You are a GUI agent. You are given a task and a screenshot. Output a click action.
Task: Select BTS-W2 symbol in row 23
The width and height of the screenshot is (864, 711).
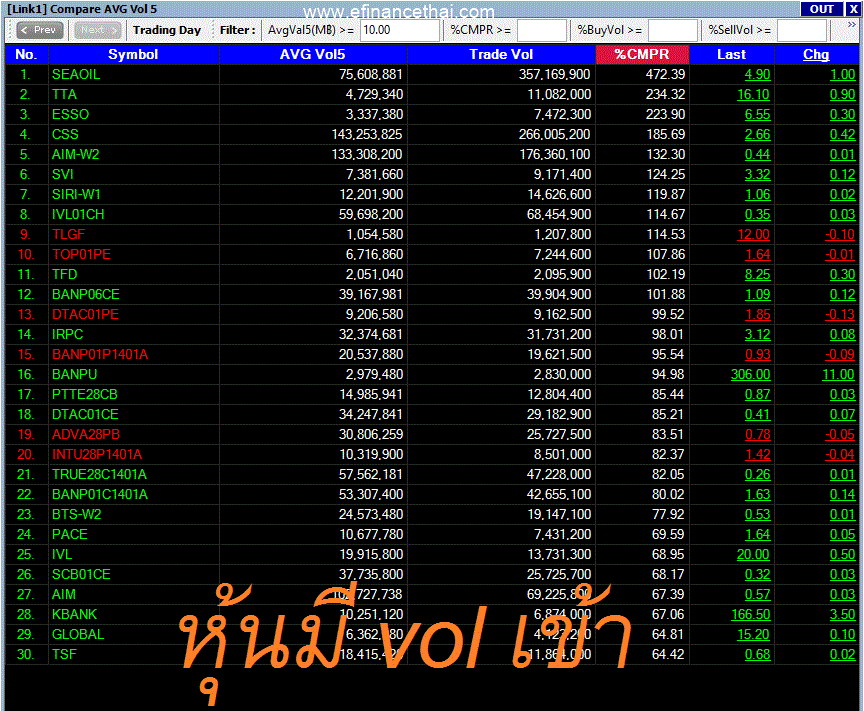point(77,514)
